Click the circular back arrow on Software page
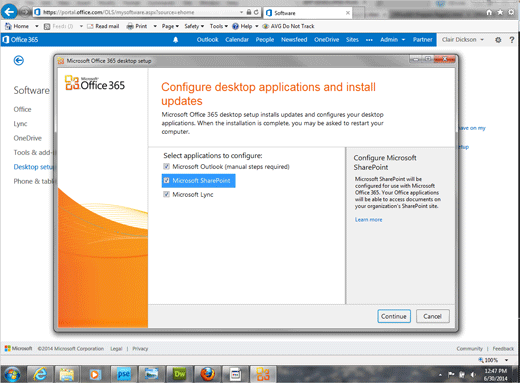This screenshot has width=520, height=383. [19, 60]
